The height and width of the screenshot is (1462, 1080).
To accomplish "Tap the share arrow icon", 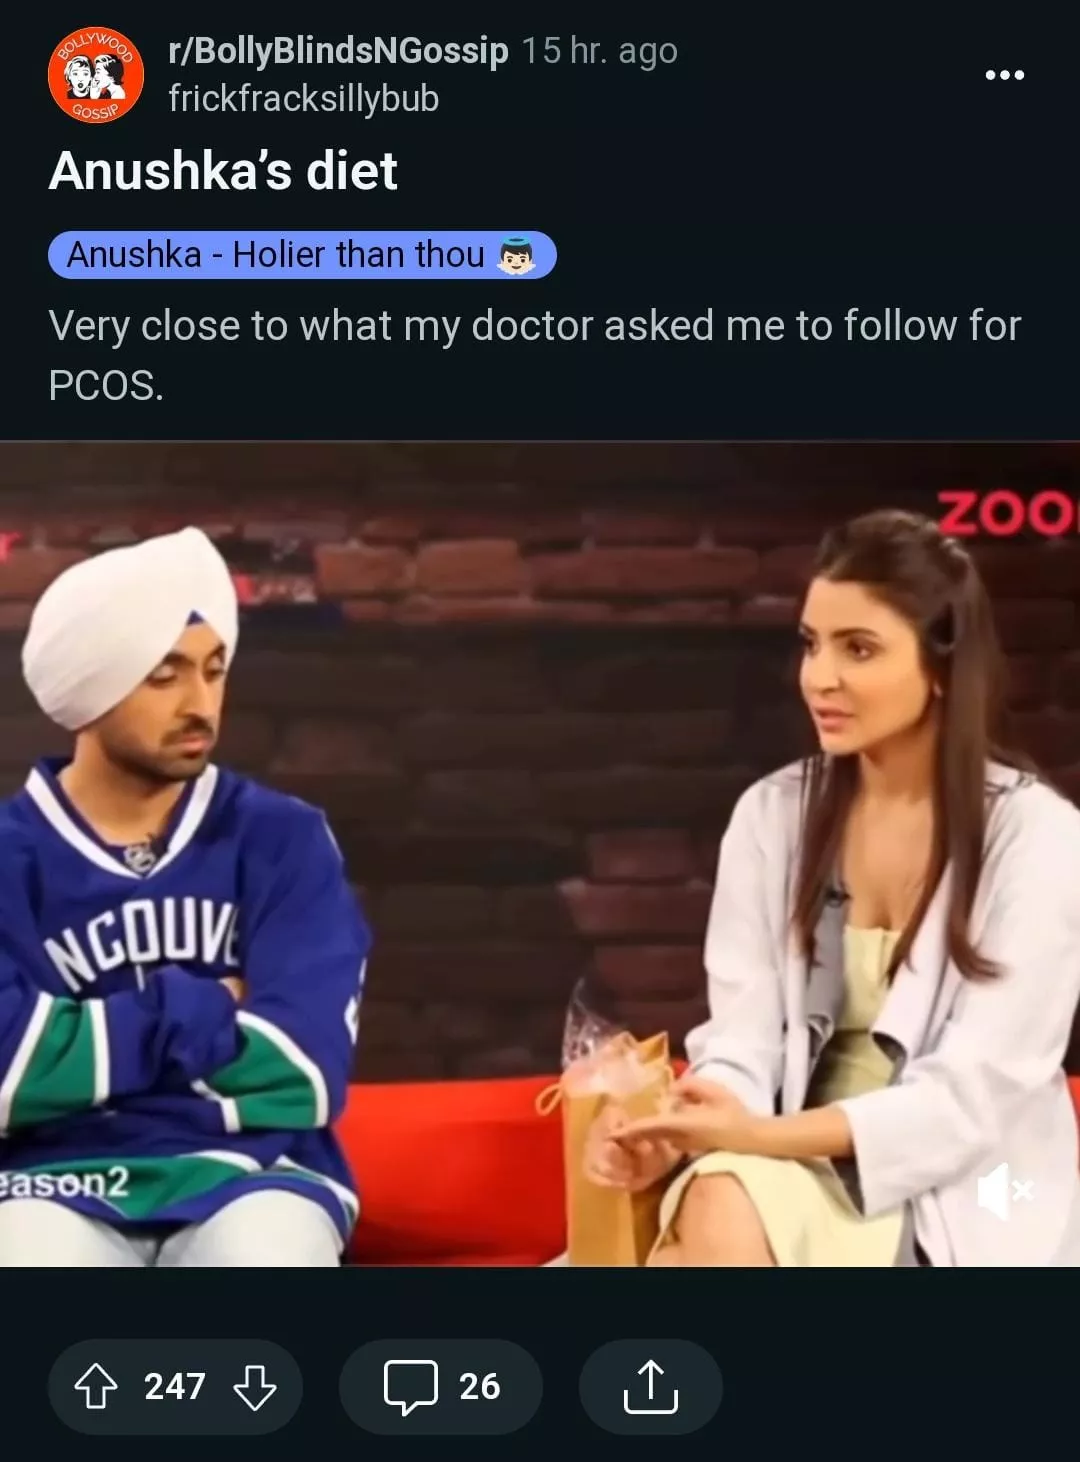I will point(651,1387).
